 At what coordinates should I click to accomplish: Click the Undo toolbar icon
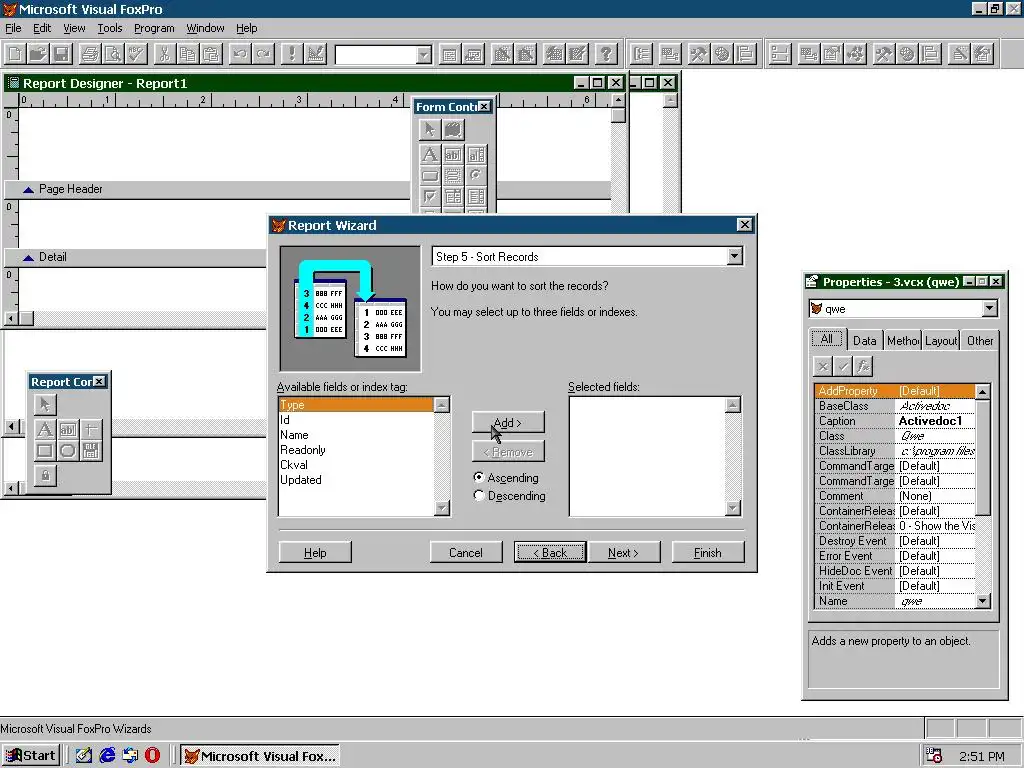pos(240,54)
